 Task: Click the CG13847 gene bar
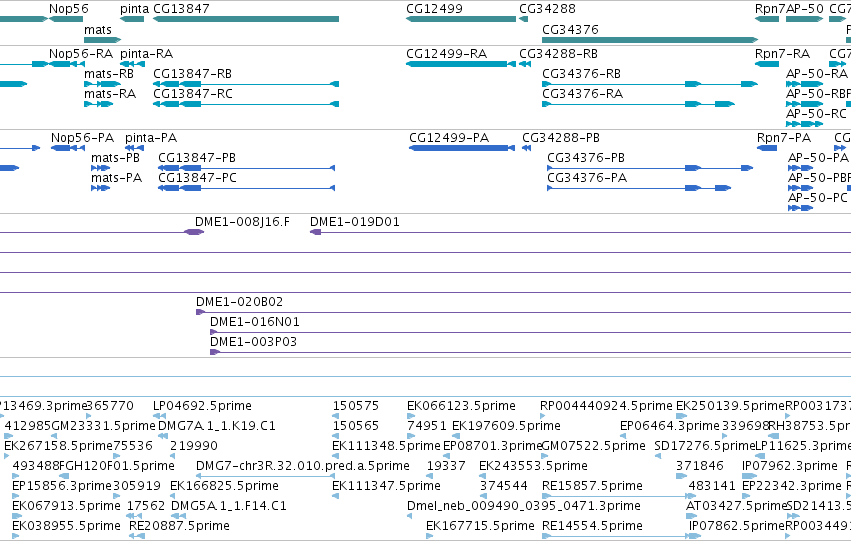246,19
